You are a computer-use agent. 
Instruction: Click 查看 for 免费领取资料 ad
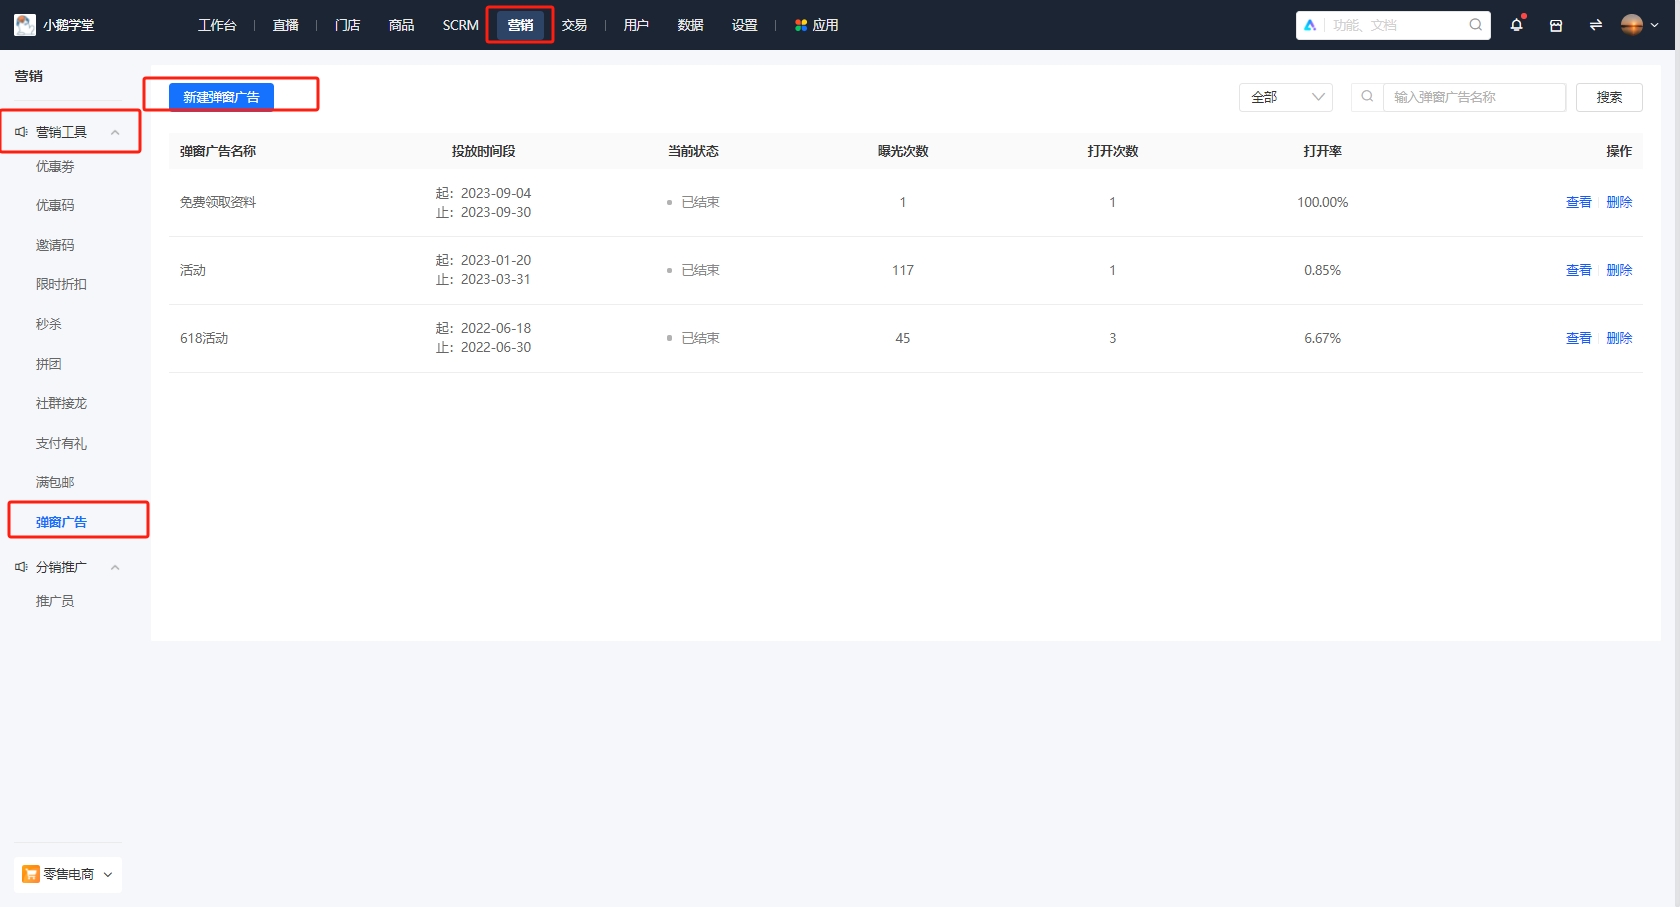tap(1578, 202)
